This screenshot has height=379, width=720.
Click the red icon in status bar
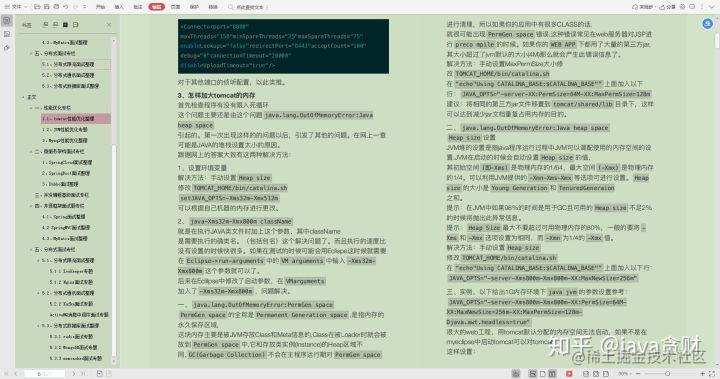tap(569, 374)
